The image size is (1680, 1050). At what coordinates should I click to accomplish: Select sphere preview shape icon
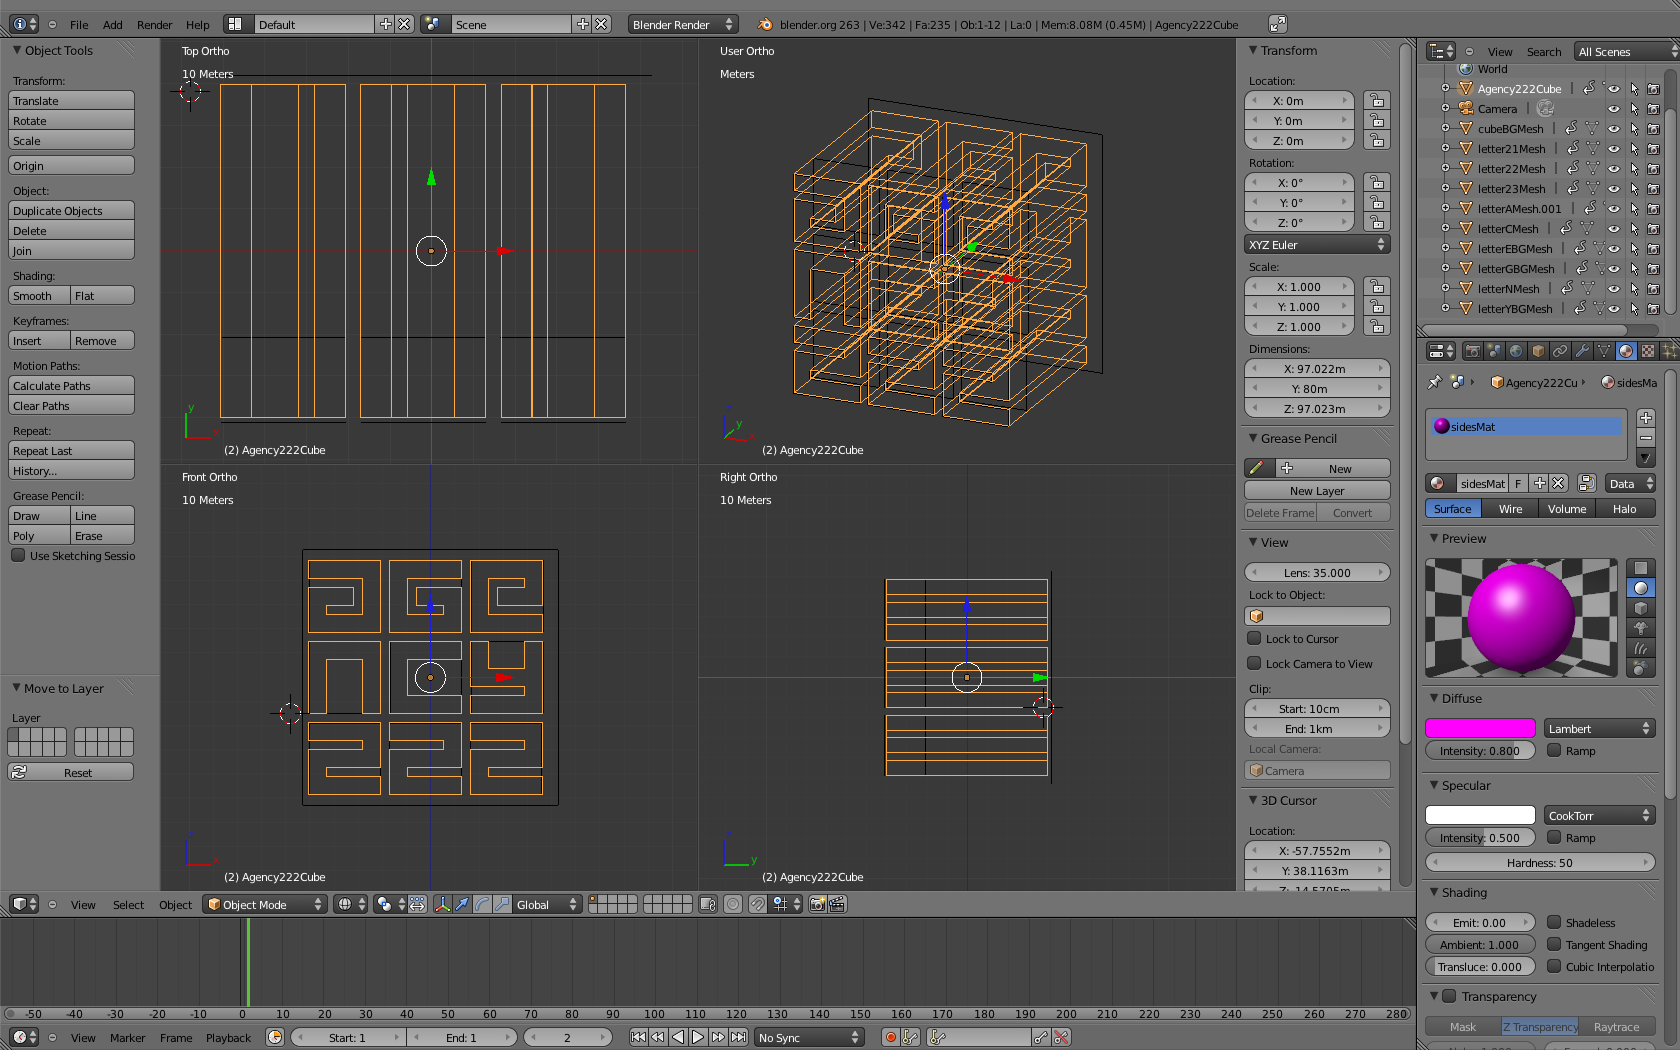1641,588
